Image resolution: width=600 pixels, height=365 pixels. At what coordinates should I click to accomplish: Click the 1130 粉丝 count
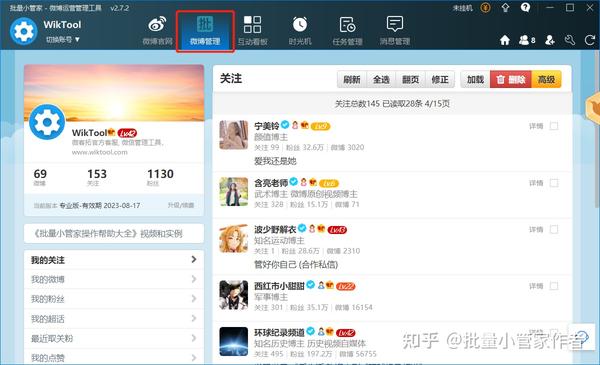160,177
